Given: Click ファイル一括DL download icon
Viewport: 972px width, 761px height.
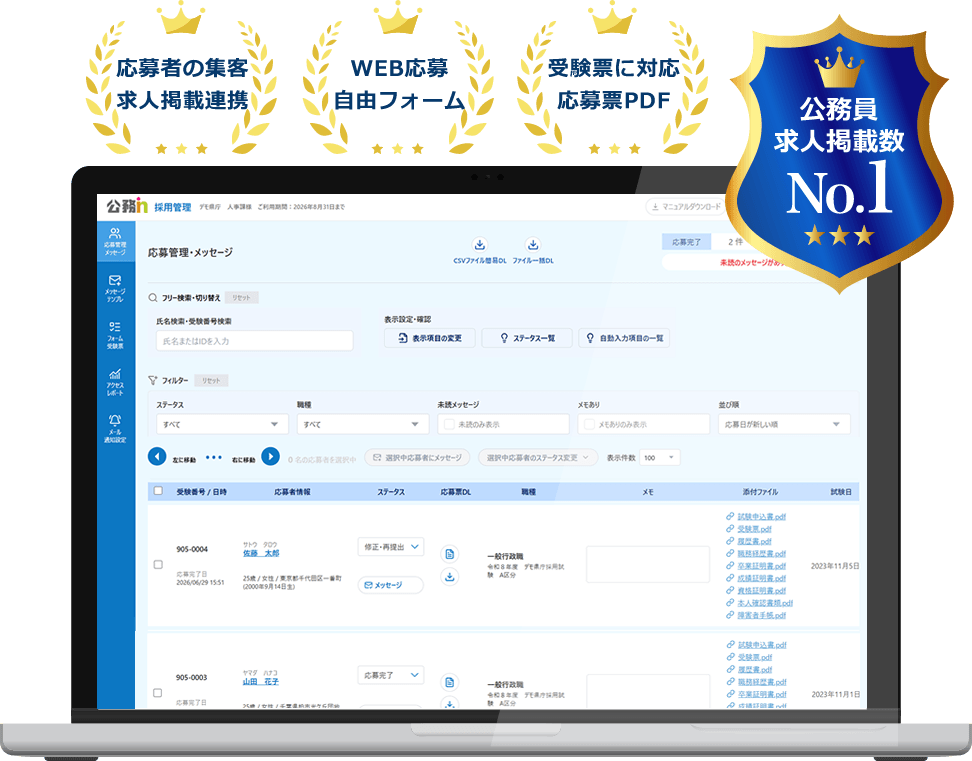Looking at the screenshot, I should pyautogui.click(x=532, y=244).
